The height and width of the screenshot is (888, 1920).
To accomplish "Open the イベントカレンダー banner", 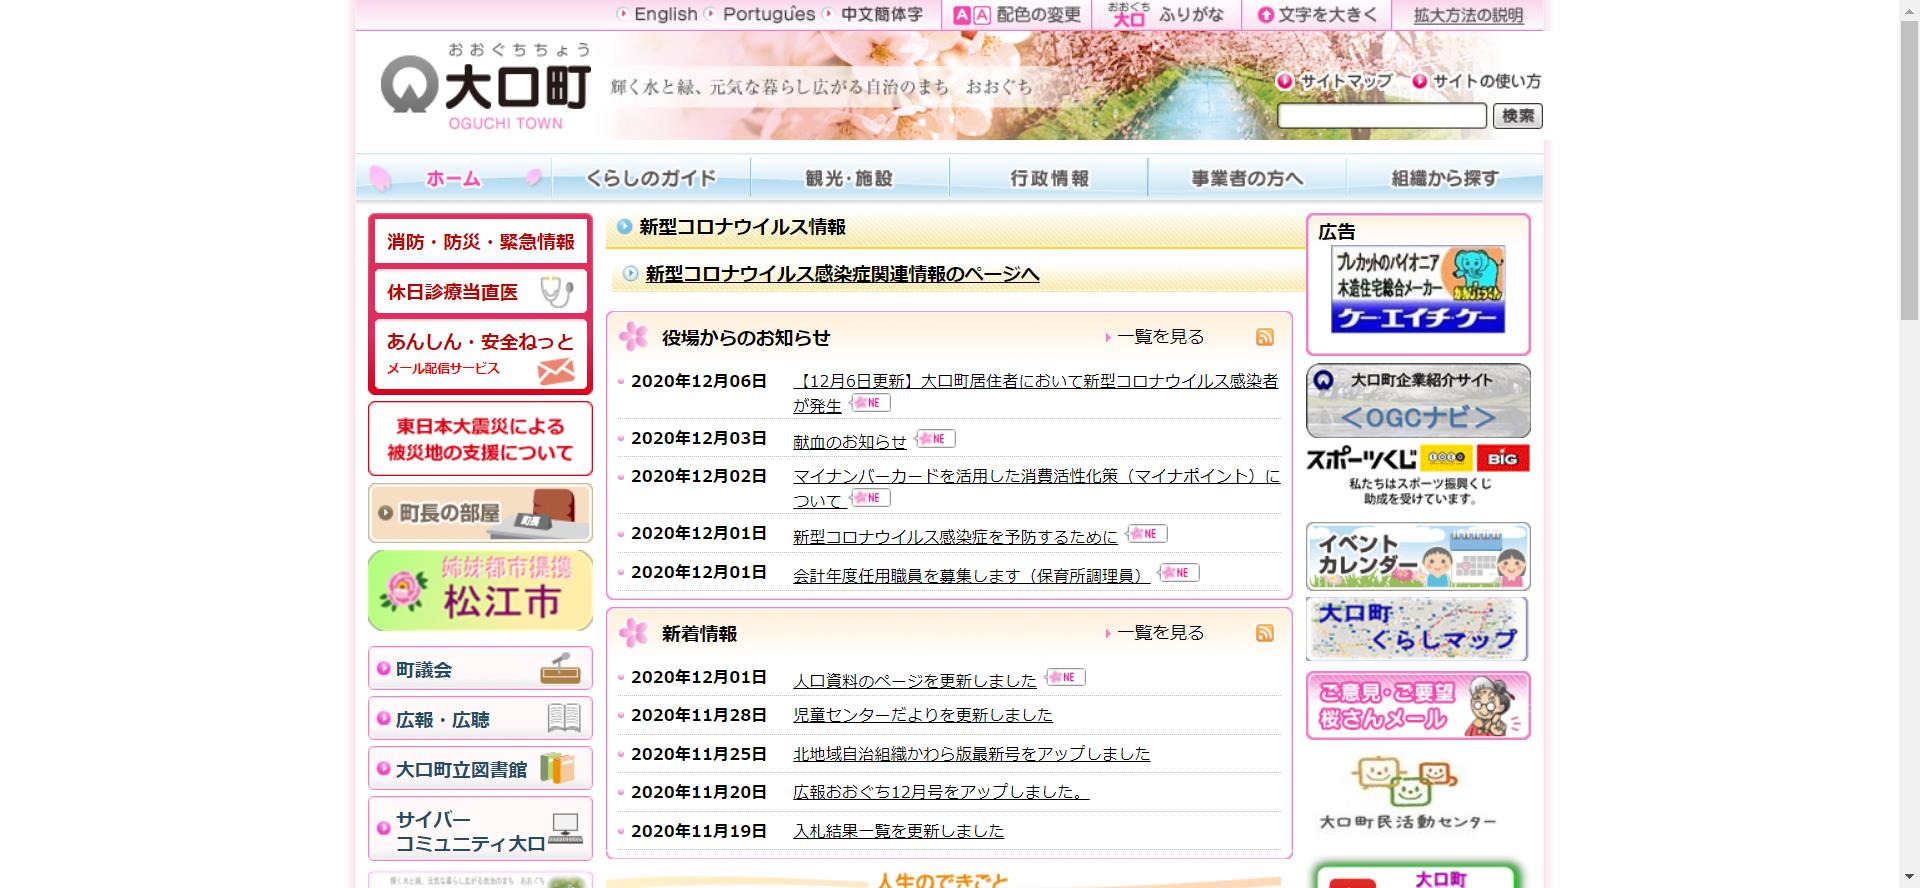I will pos(1417,556).
